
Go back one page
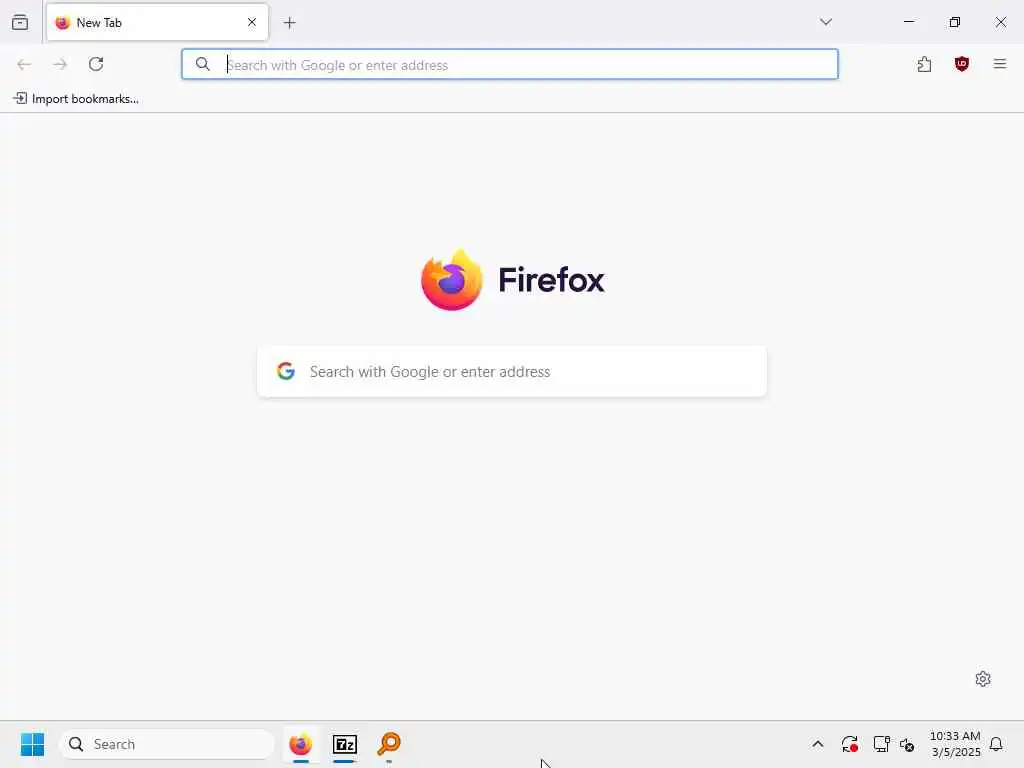click(24, 64)
